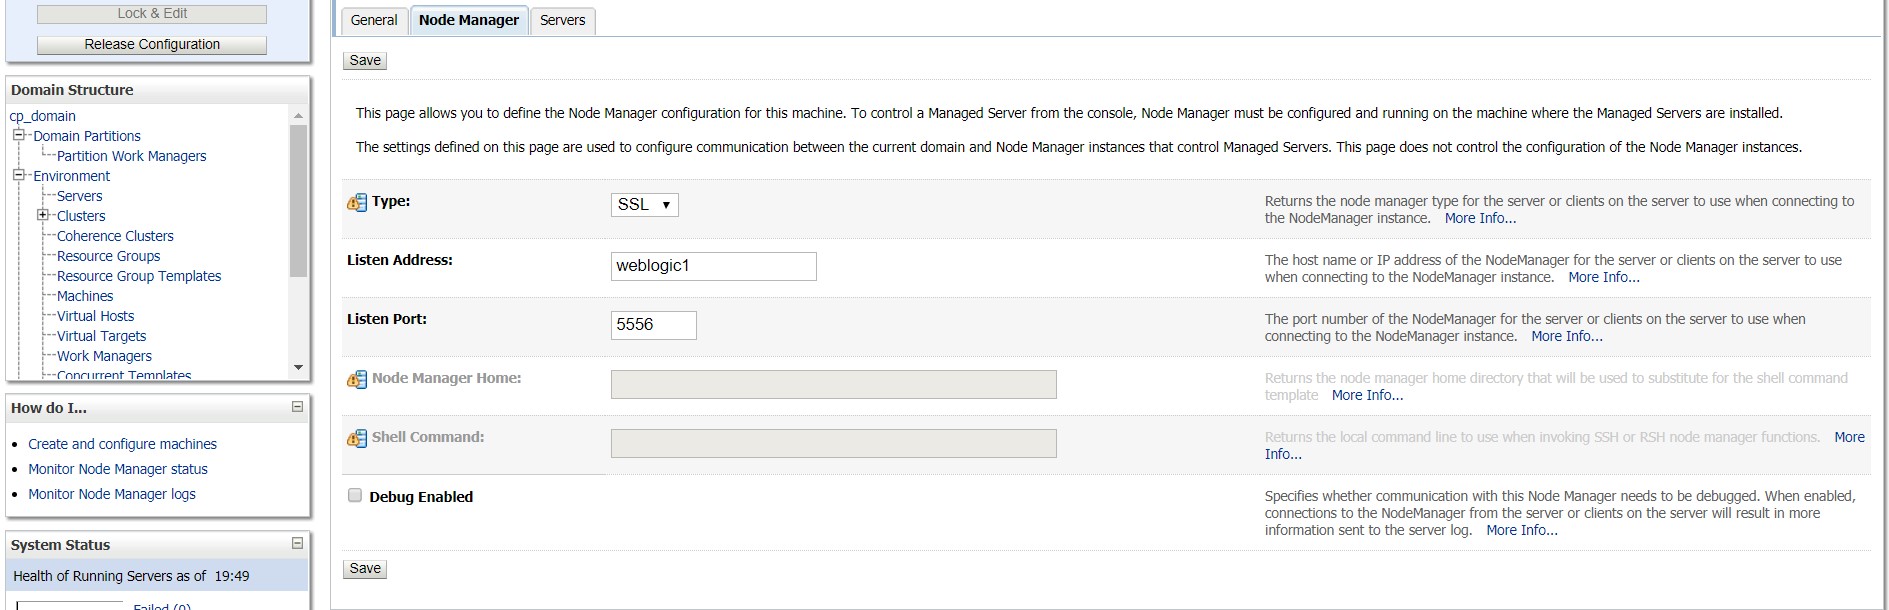
Task: Collapse the Domain Partitions tree node
Action: 18,135
